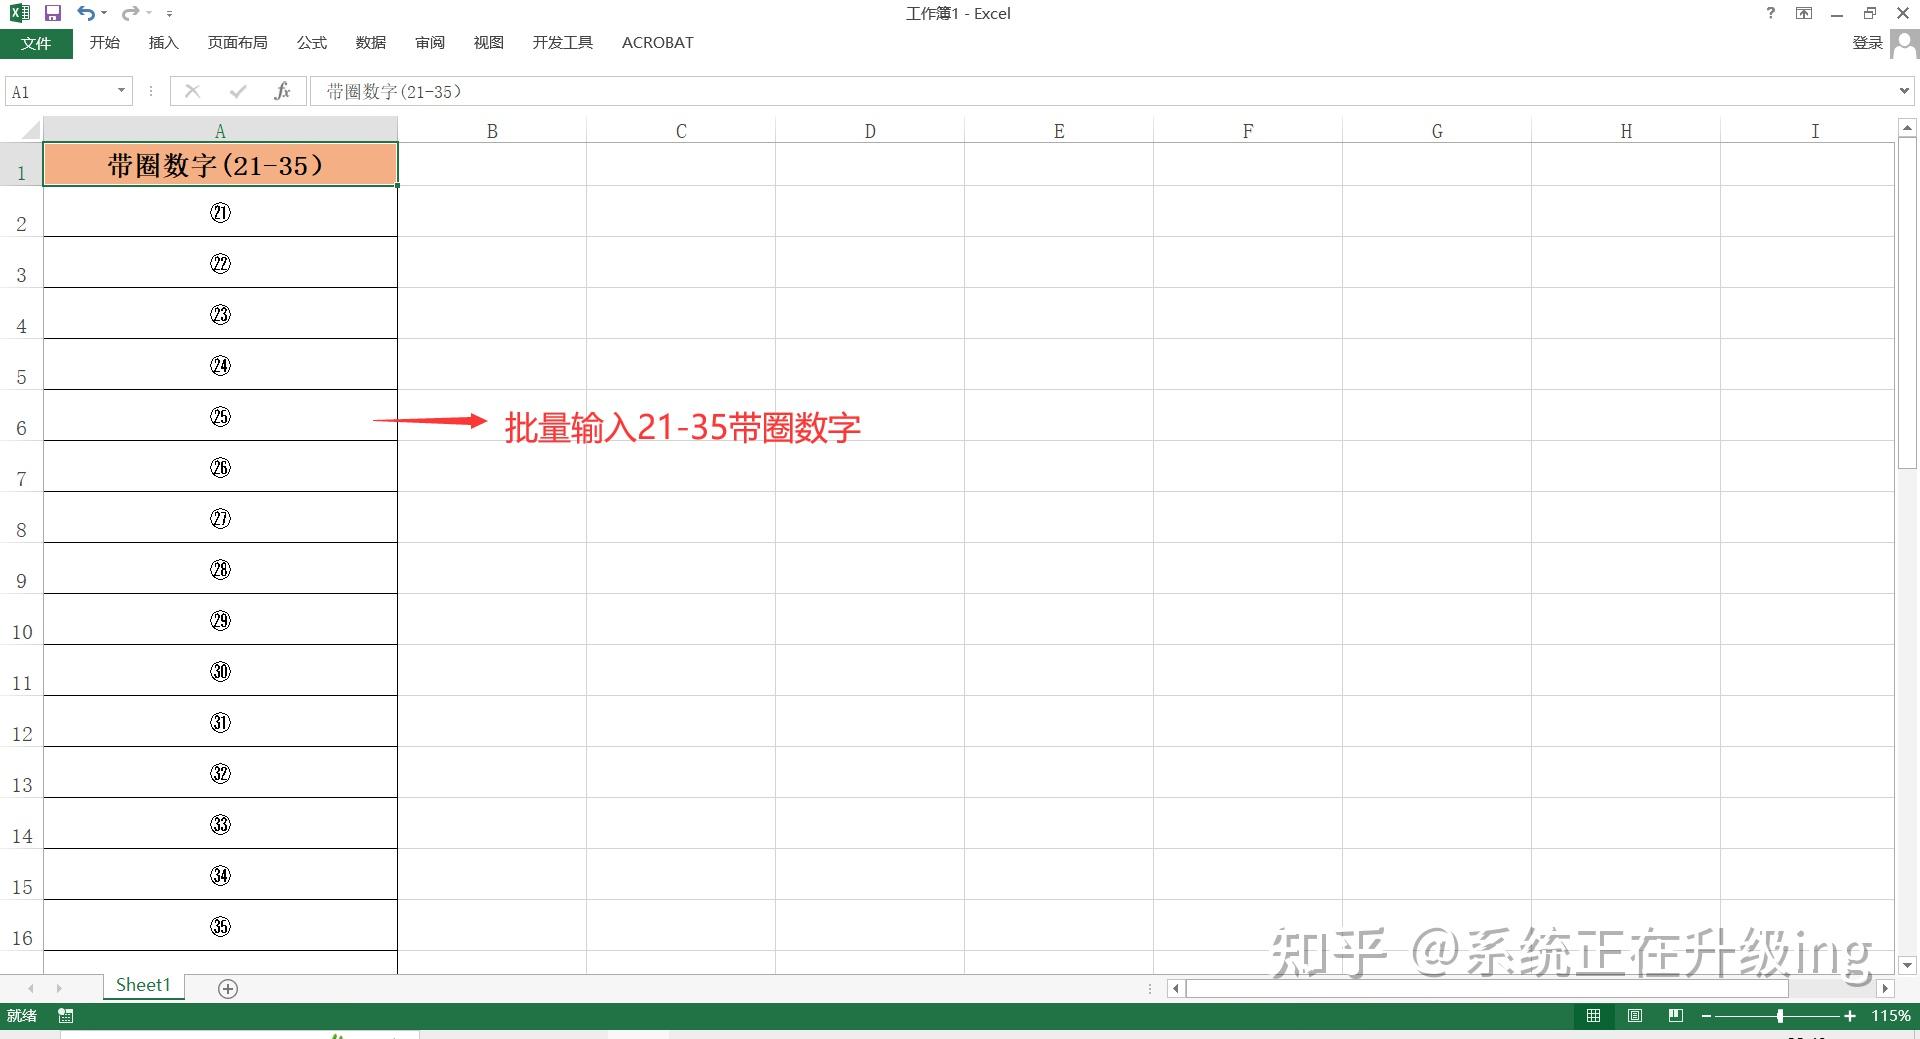The height and width of the screenshot is (1039, 1920).
Task: Click the horizontal scrollbar right arrow
Action: point(1885,988)
